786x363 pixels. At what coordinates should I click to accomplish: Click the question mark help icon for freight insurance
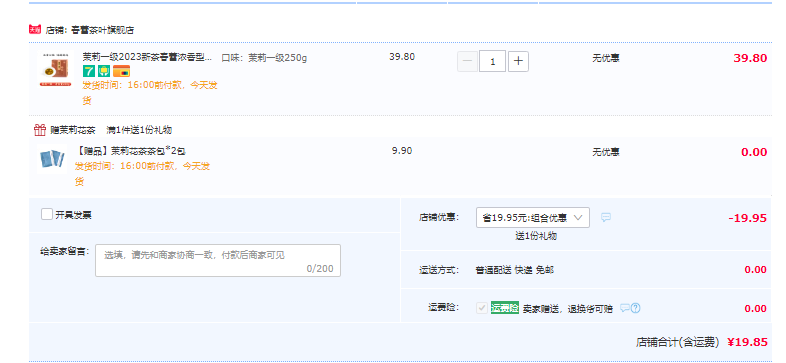click(x=635, y=308)
